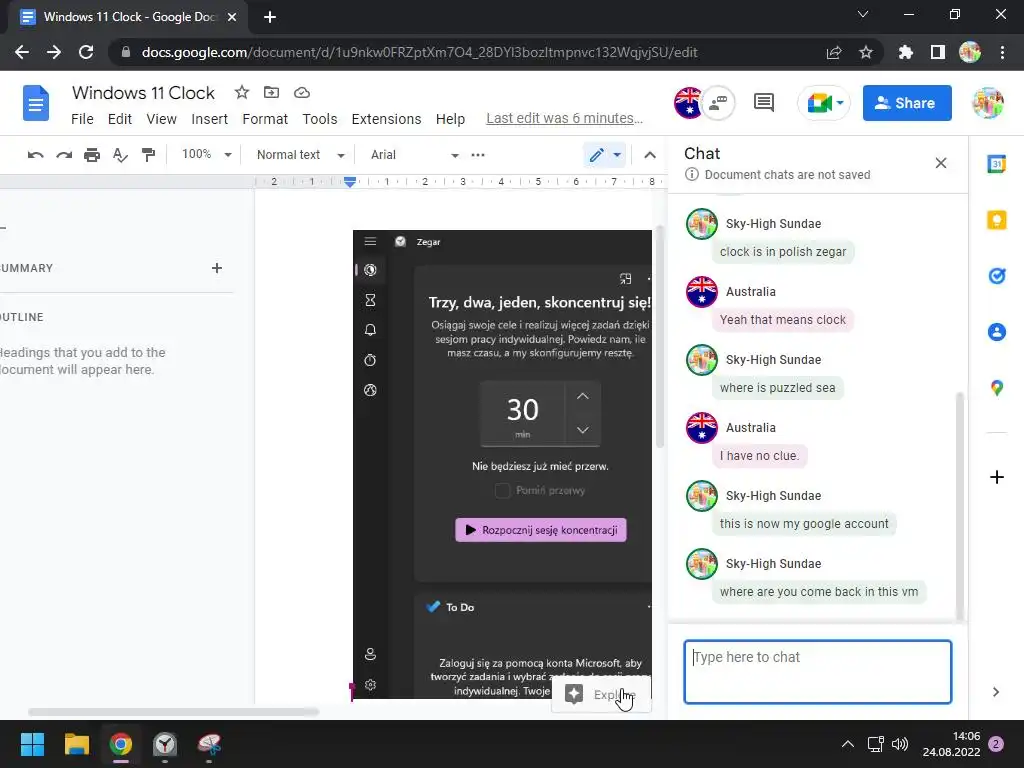Open a new Chrome tab
The image size is (1024, 768).
pyautogui.click(x=270, y=17)
